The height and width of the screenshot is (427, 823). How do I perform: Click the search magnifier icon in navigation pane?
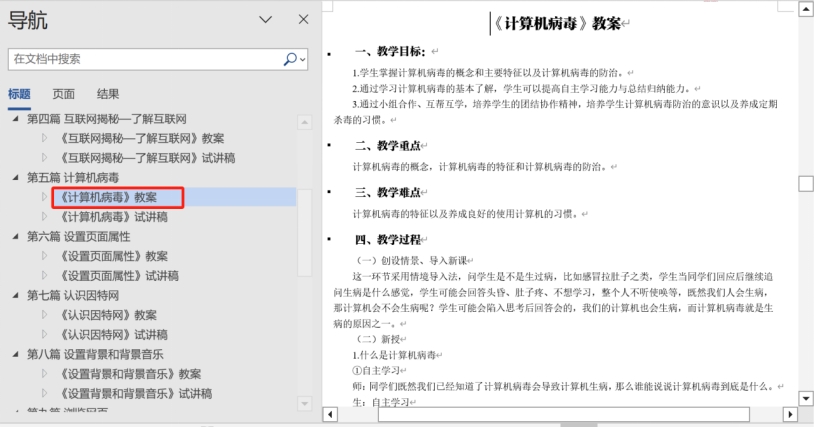[x=287, y=59]
